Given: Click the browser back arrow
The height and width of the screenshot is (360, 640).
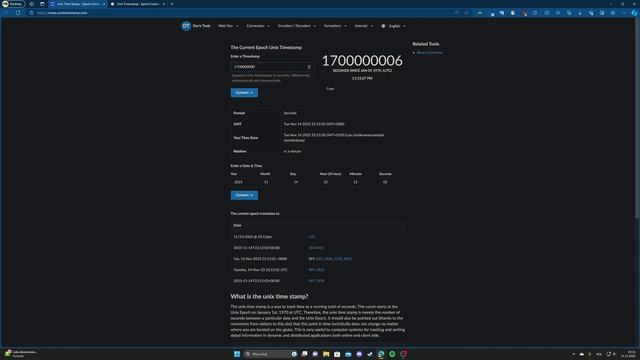Looking at the screenshot, I should (x=7, y=13).
